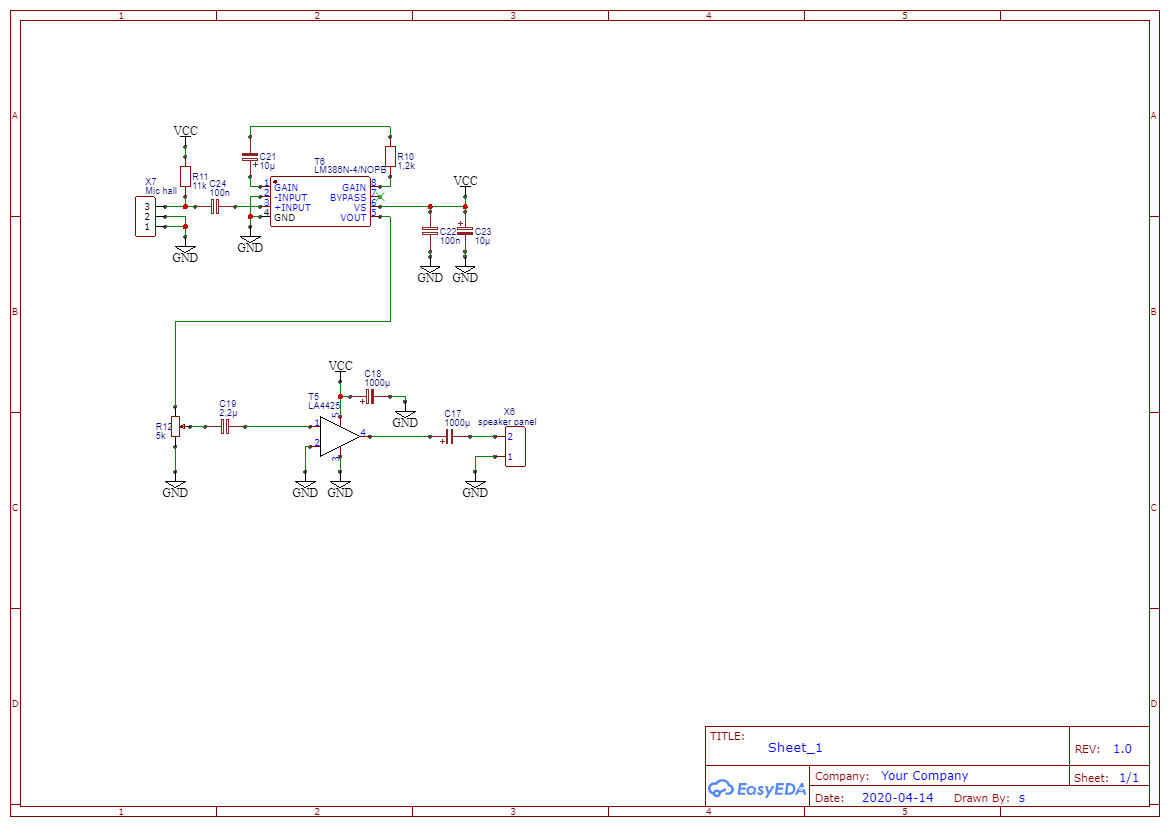Image resolution: width=1169 pixels, height=827 pixels.
Task: Click the sheet number 1/1
Action: pos(1129,778)
